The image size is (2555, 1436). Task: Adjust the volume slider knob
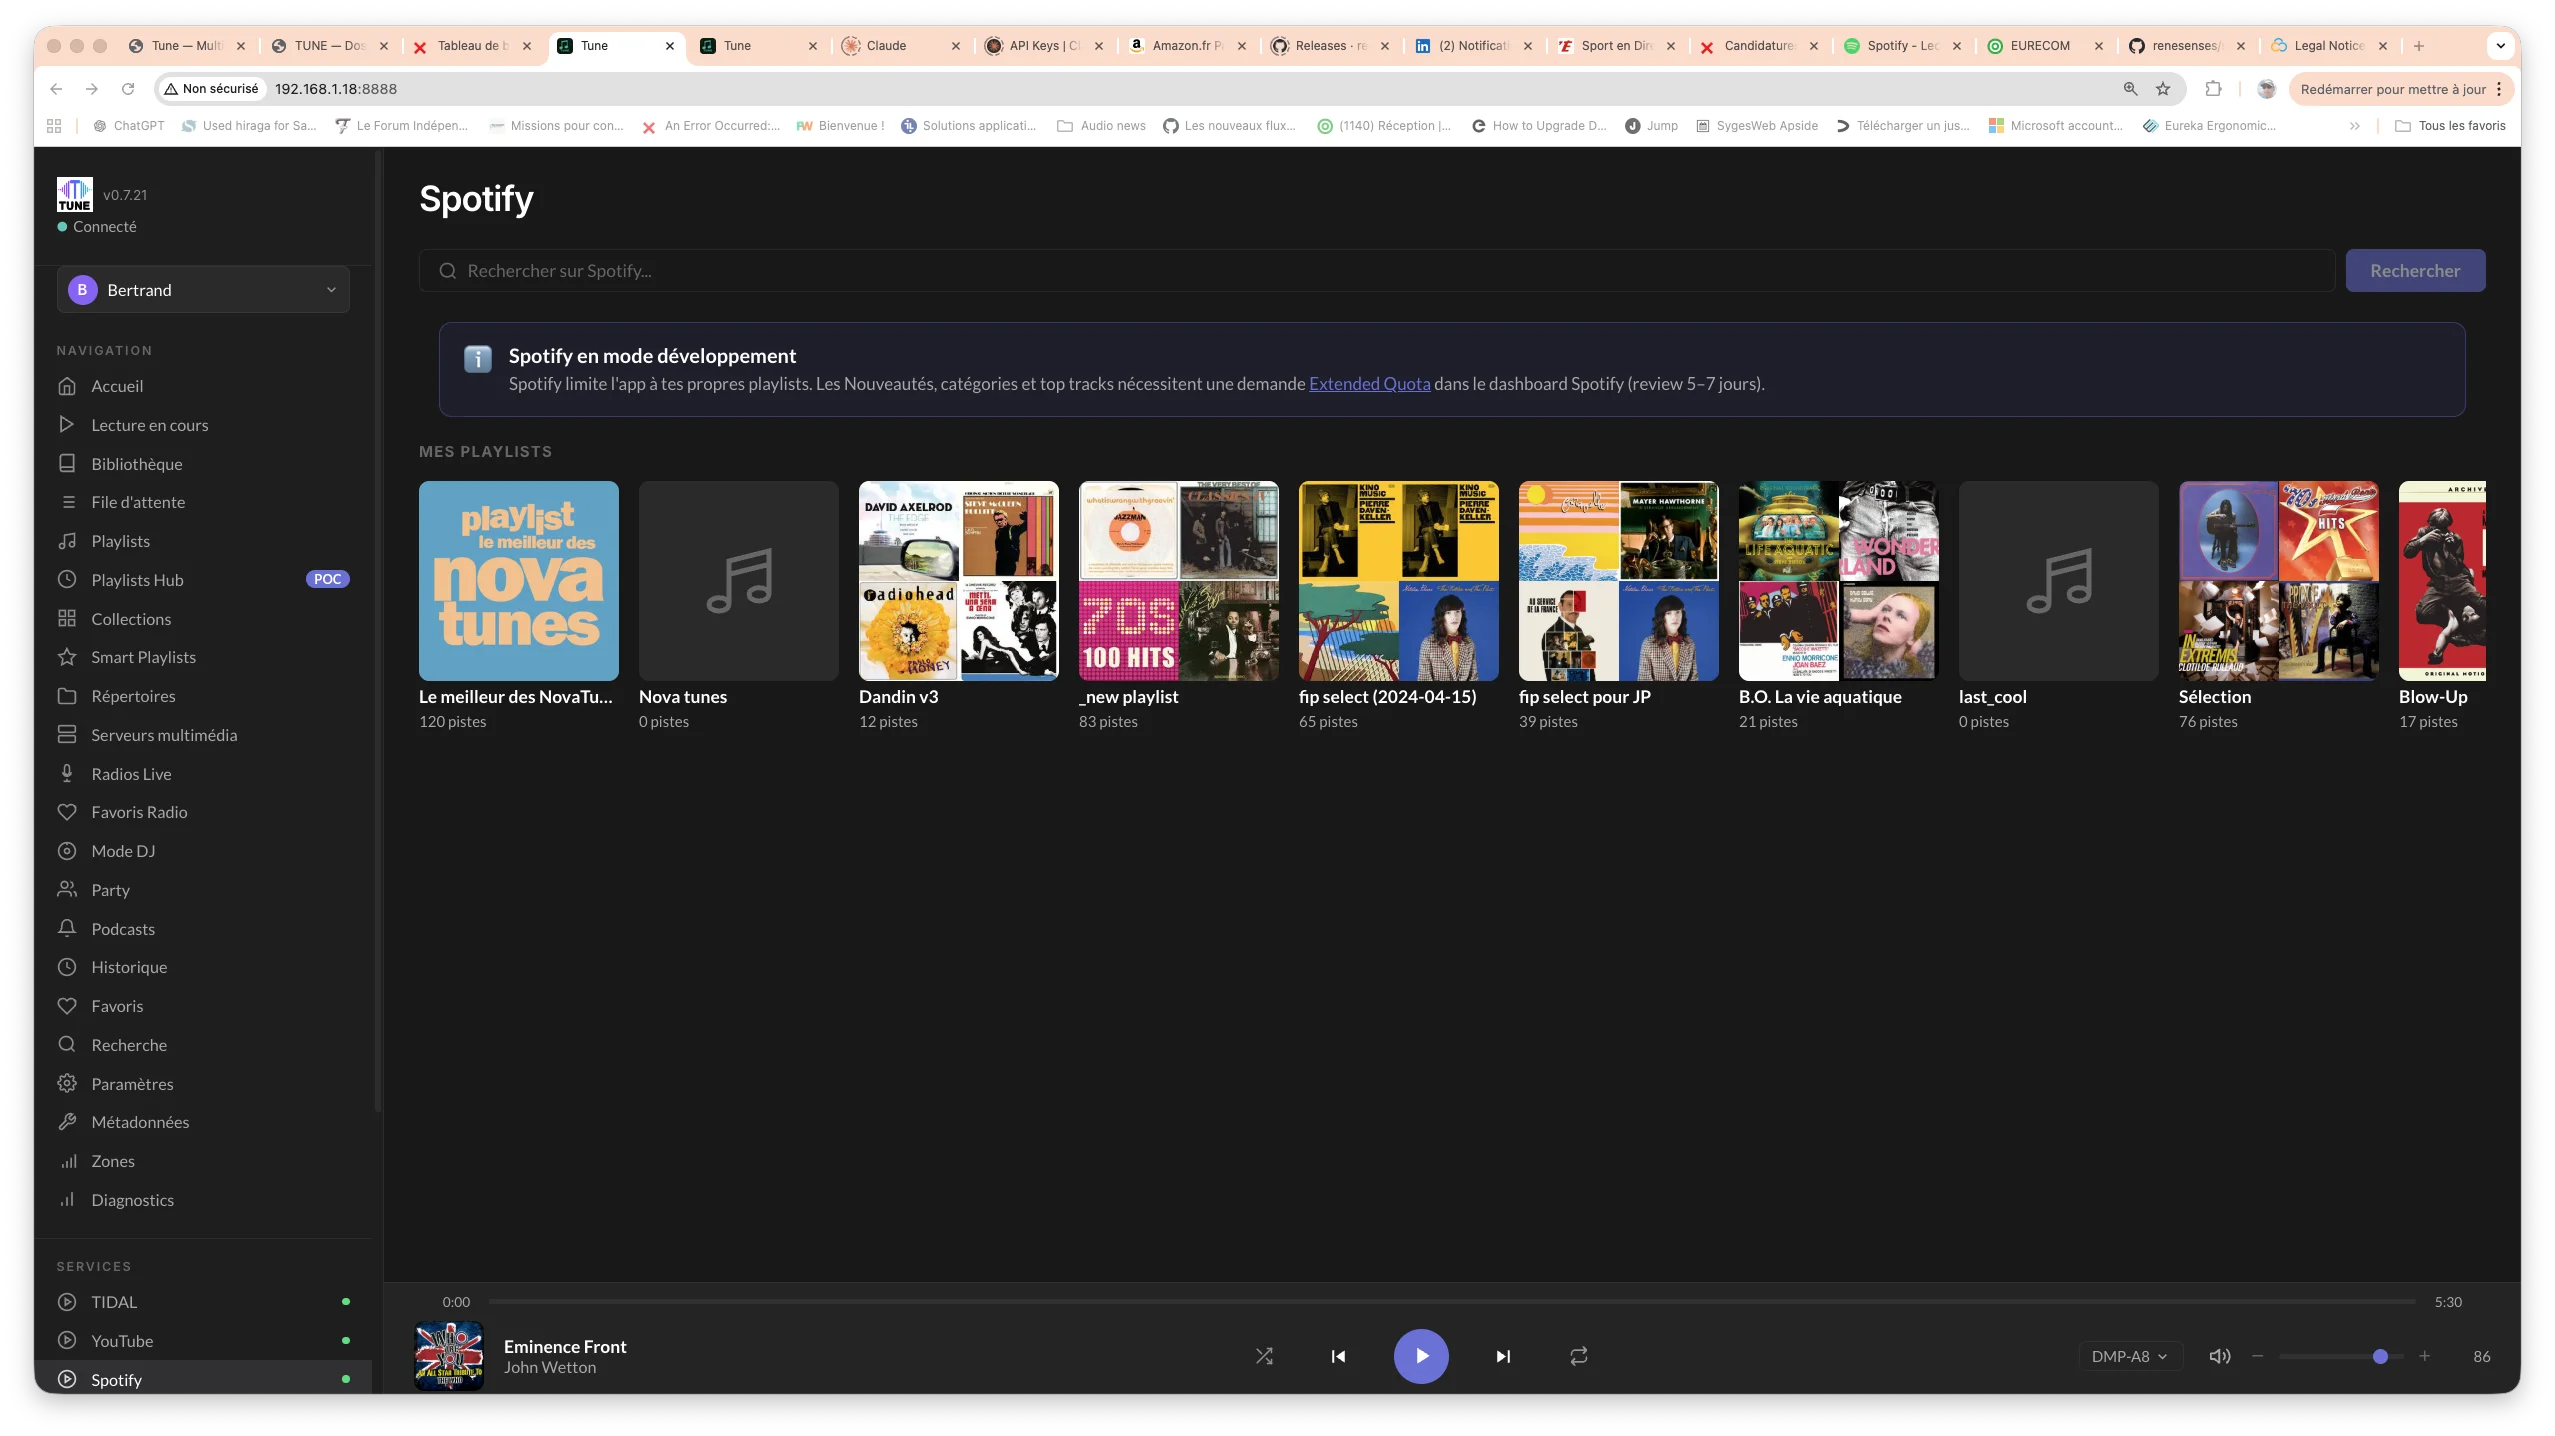pyautogui.click(x=2380, y=1356)
